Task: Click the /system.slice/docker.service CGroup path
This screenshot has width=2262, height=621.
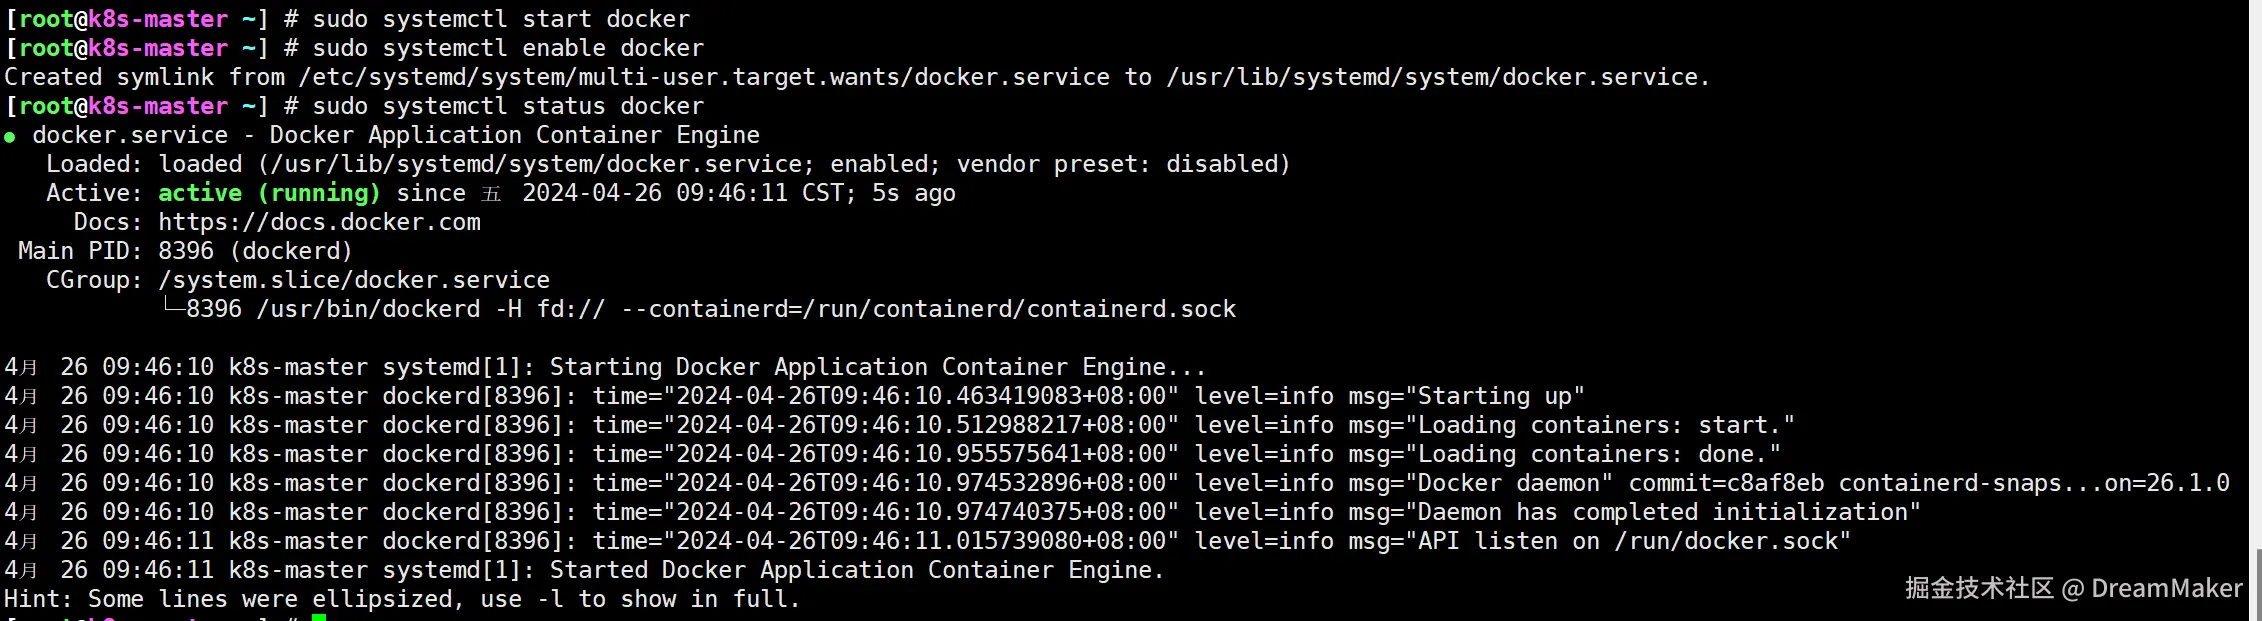Action: pos(354,280)
